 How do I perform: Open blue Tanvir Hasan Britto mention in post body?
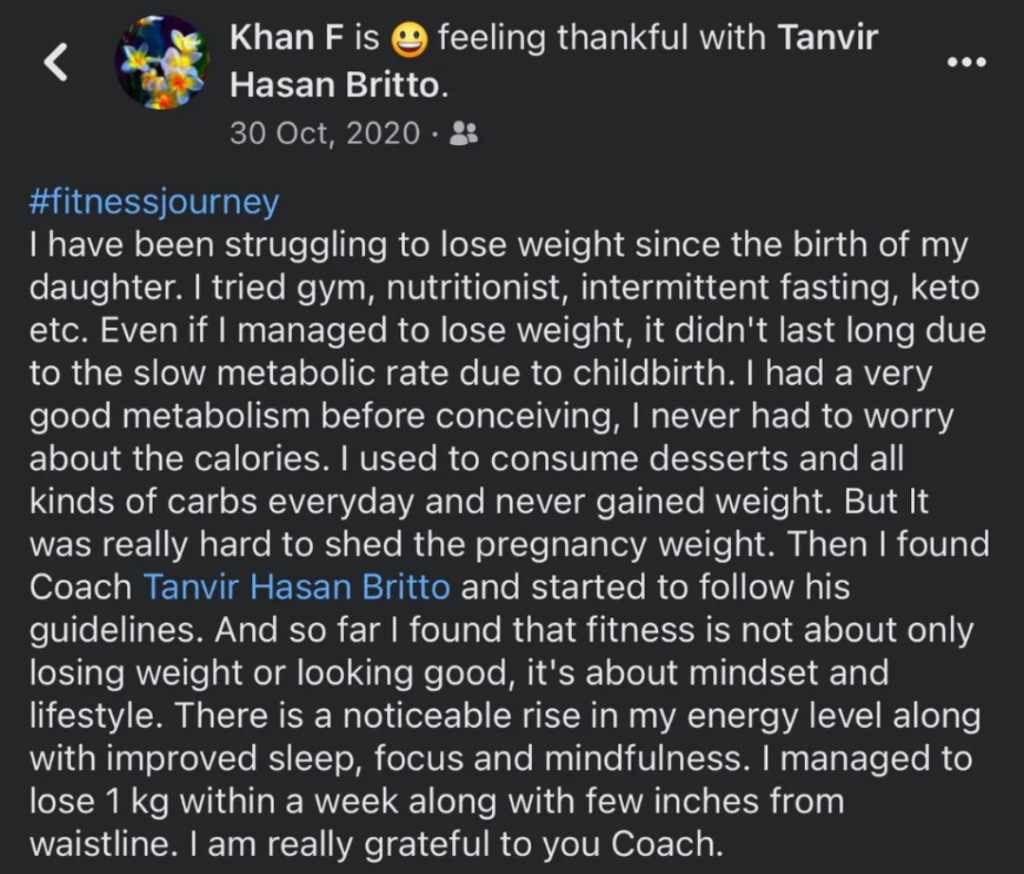tap(296, 587)
